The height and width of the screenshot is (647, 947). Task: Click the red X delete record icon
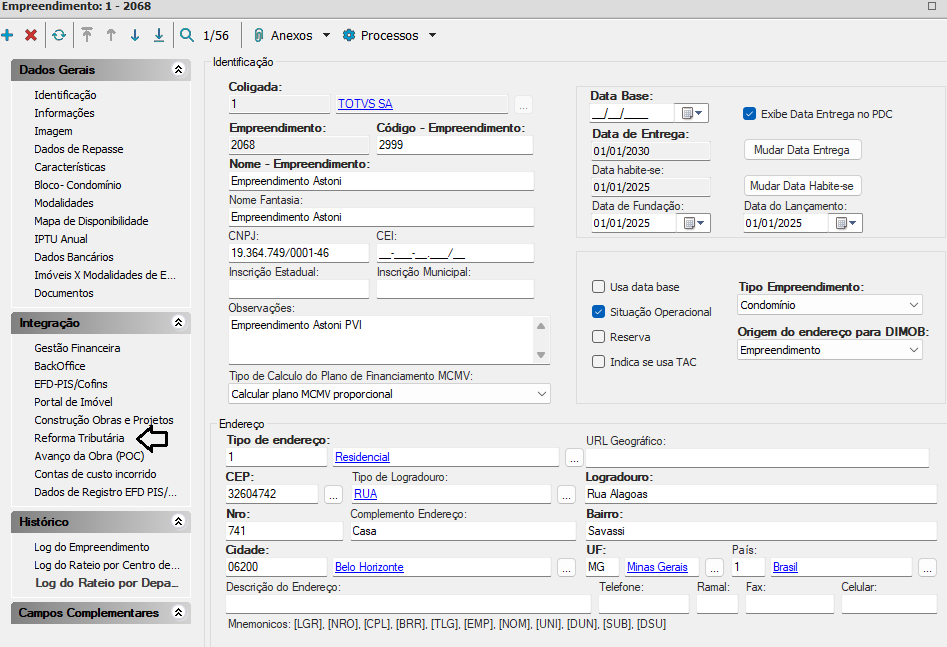[31, 35]
